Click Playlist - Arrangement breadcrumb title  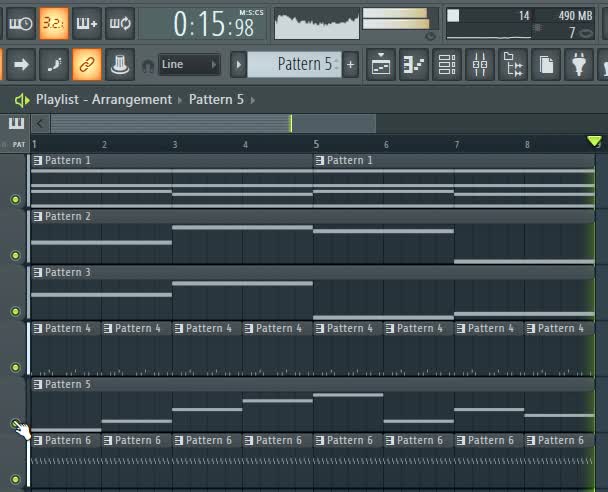[104, 100]
